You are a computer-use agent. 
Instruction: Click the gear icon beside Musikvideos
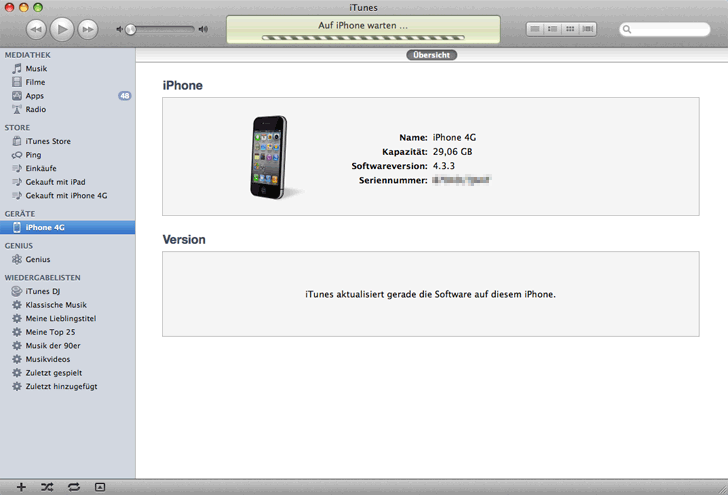(x=17, y=359)
